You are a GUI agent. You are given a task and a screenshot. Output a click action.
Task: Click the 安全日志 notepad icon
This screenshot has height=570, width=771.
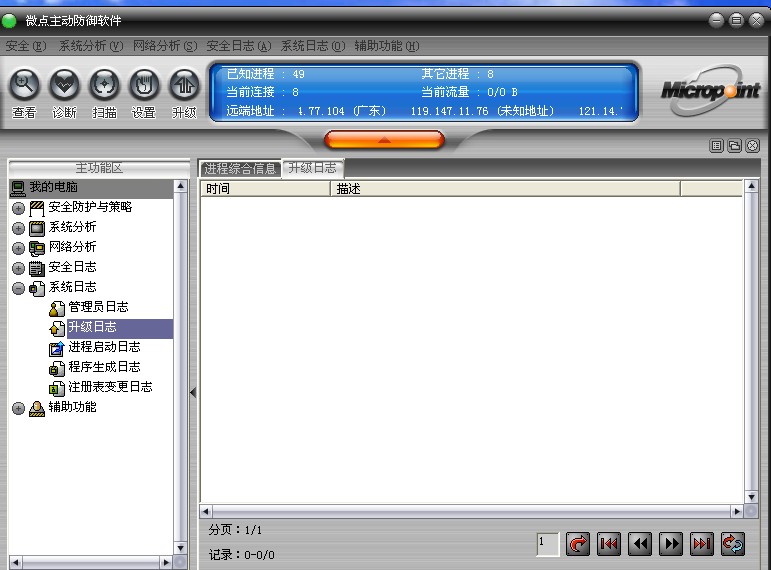pyautogui.click(x=37, y=269)
